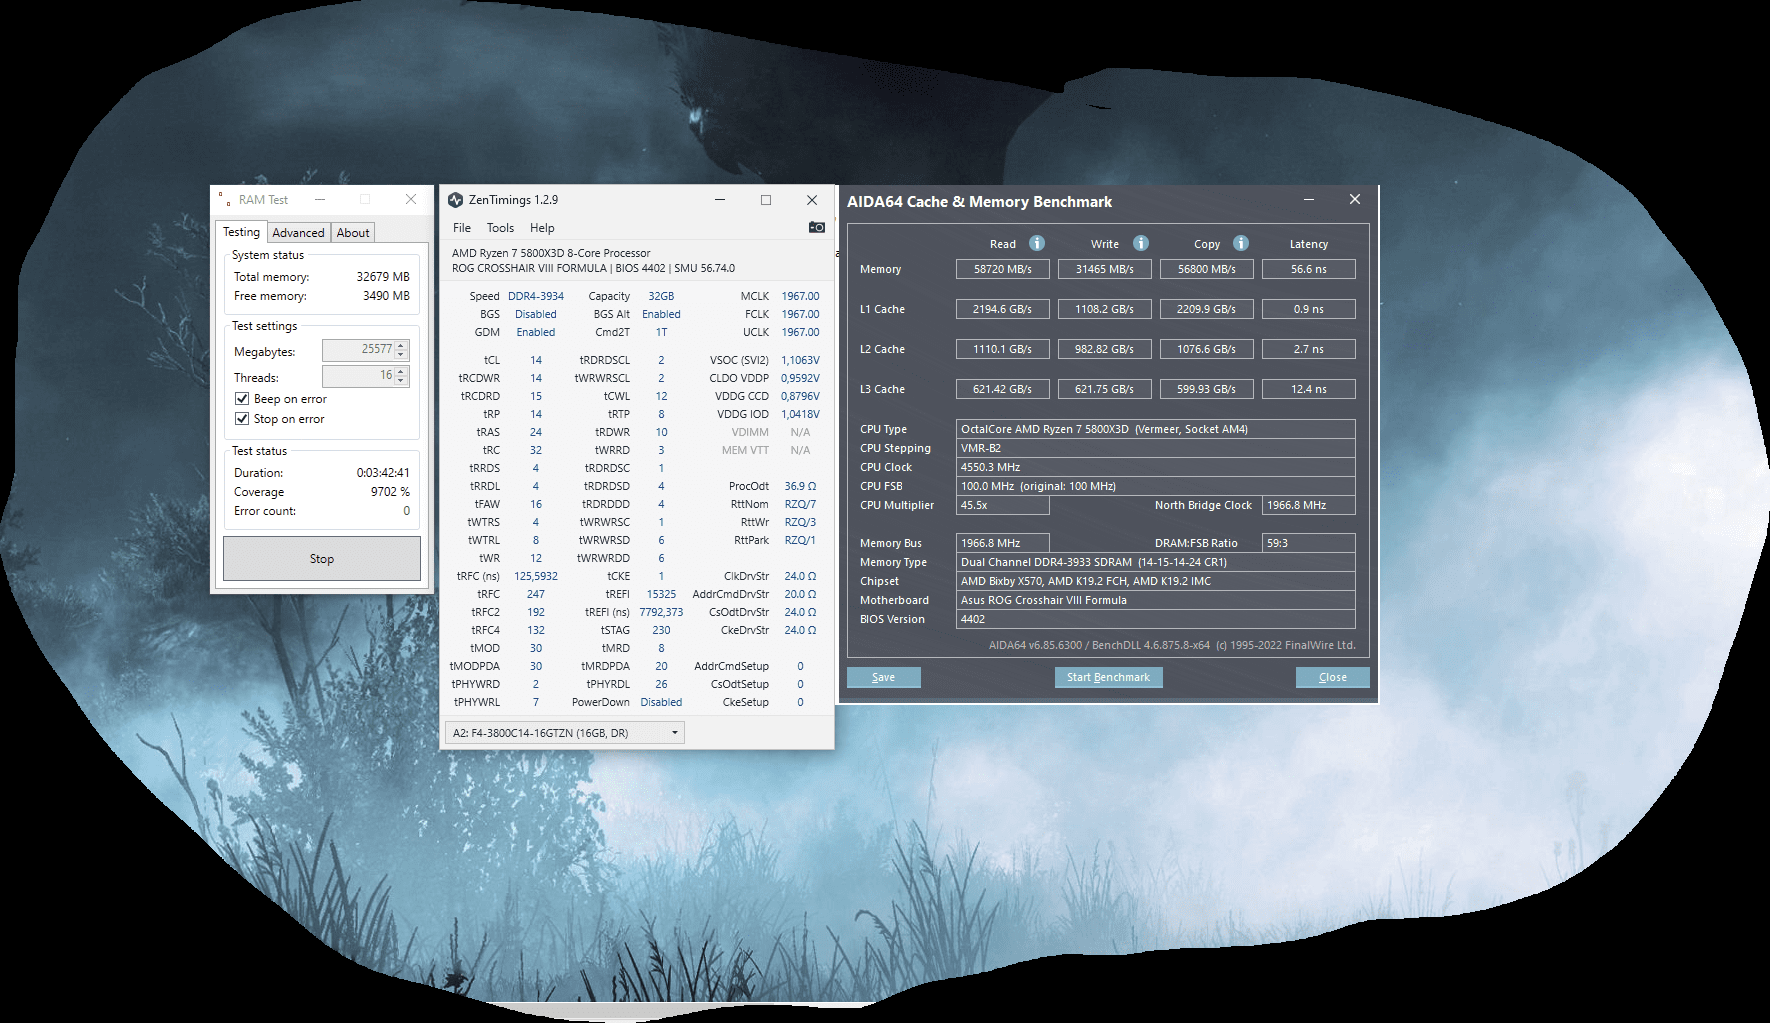Click the Speed value DDR4-3934 in ZenTimings

(x=536, y=296)
